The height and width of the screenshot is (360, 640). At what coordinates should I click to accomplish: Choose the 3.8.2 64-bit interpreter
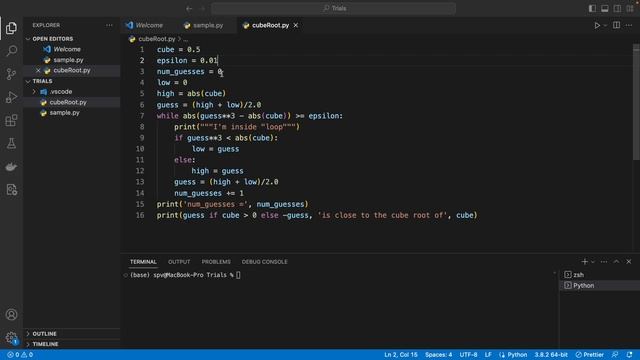tap(551, 355)
